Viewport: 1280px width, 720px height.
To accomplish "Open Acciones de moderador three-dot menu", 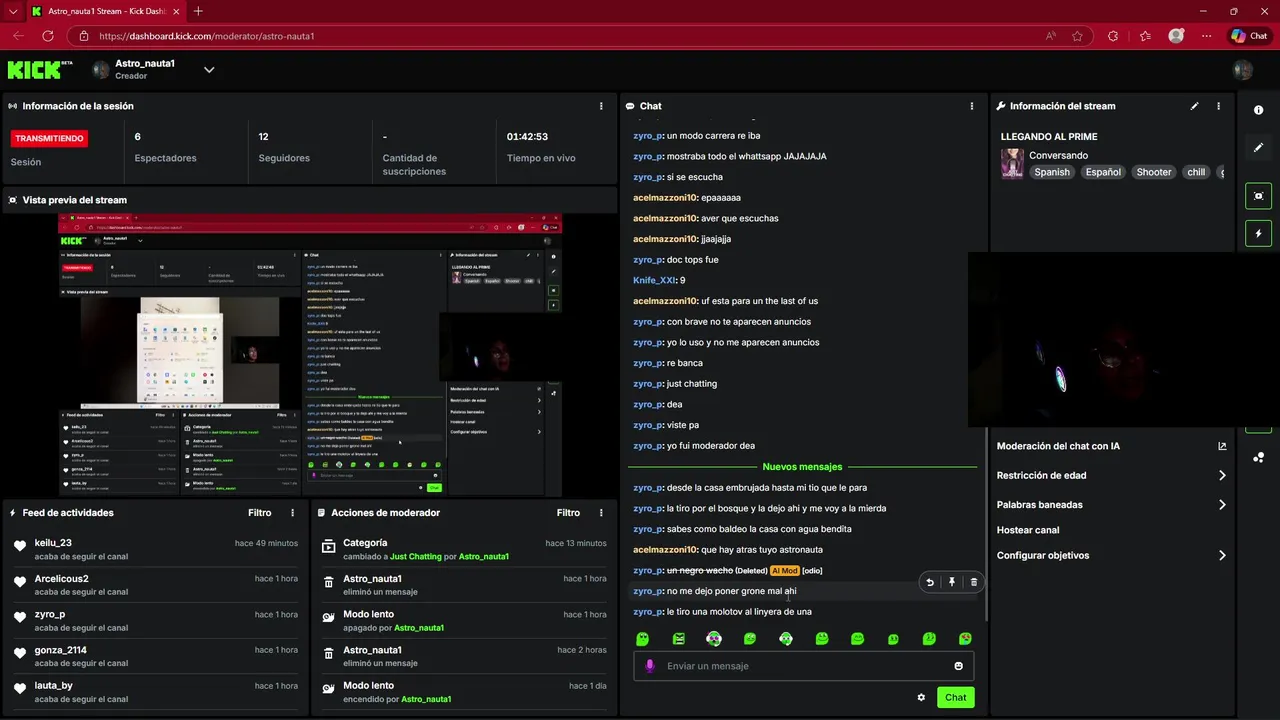I will coord(601,513).
